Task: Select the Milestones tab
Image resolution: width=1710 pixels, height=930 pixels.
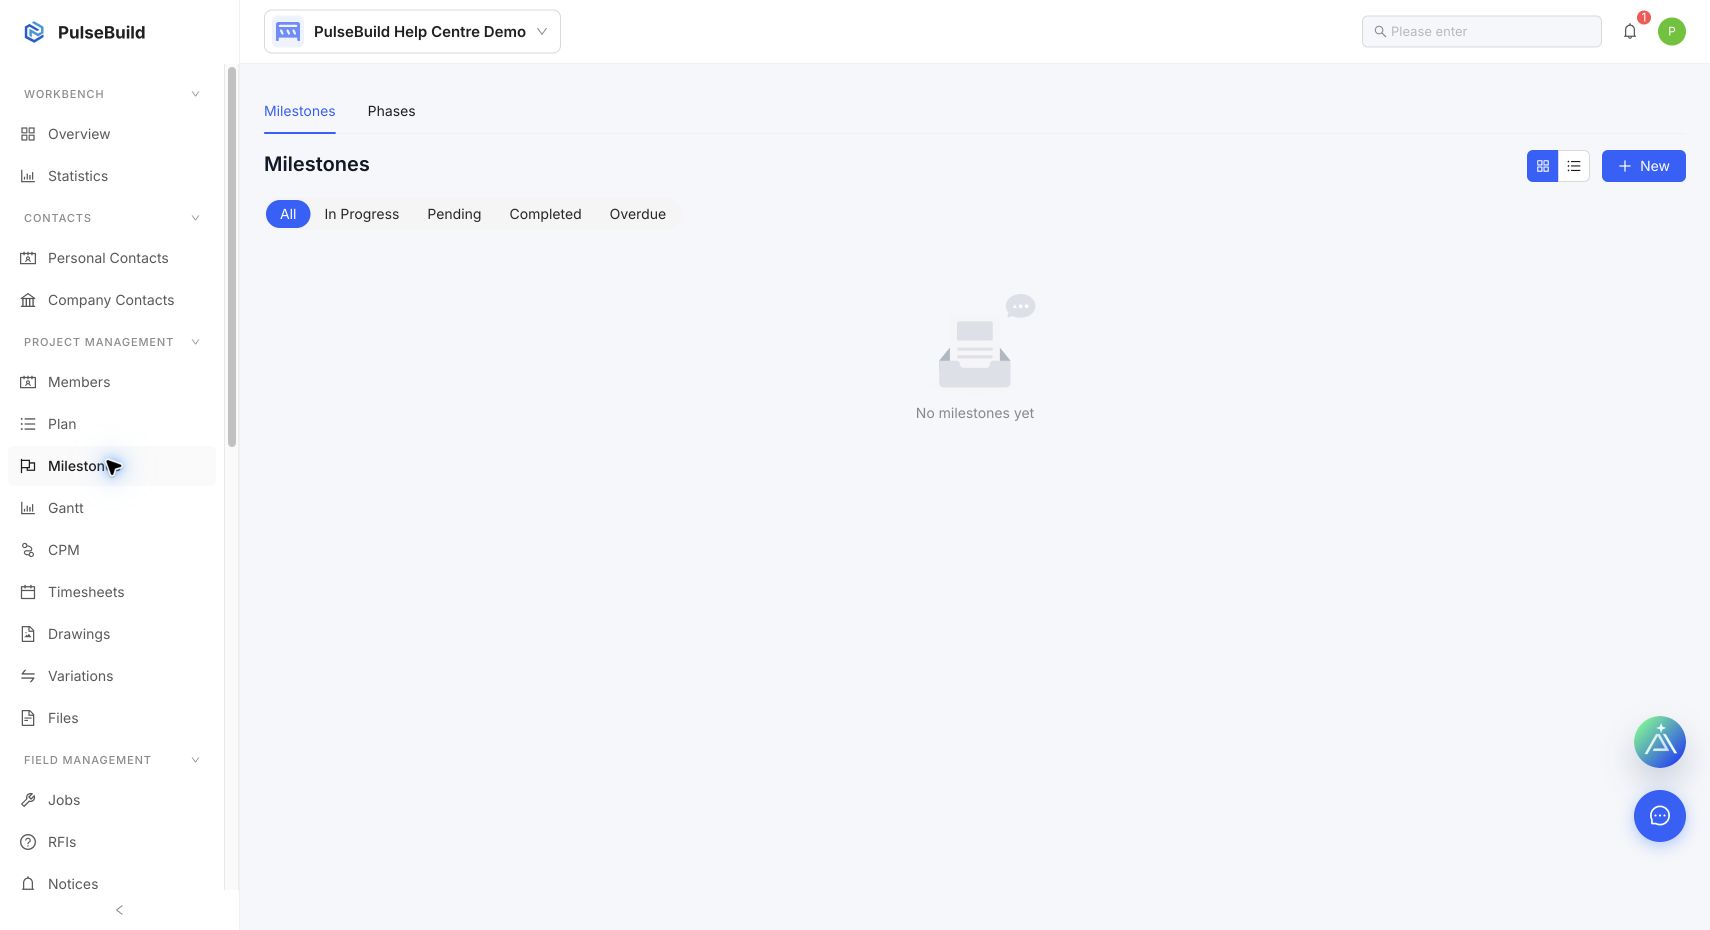Action: tap(300, 111)
